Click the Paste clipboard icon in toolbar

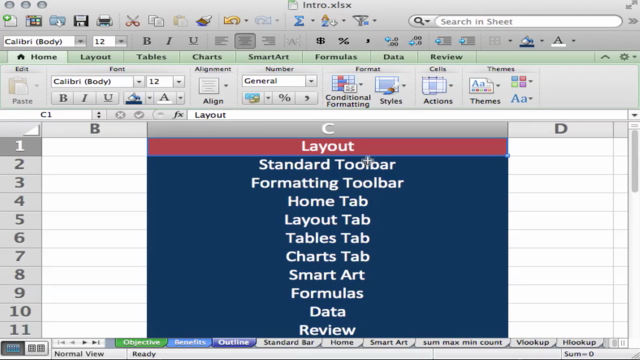180,20
